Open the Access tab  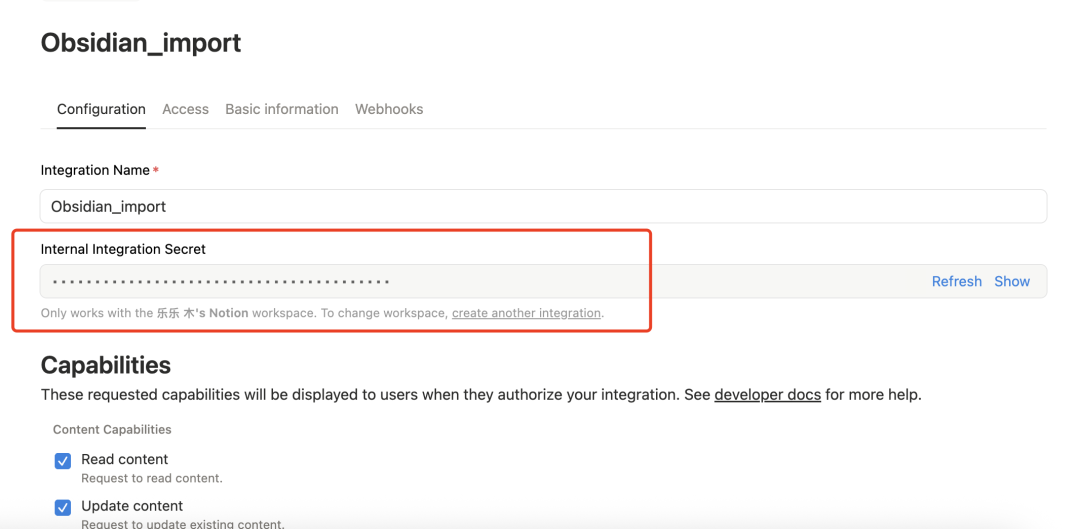185,109
